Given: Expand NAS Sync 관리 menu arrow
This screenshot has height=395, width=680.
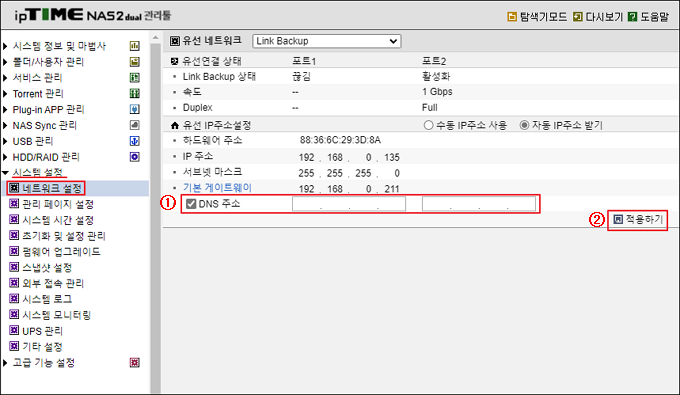Looking at the screenshot, I should tap(5, 125).
